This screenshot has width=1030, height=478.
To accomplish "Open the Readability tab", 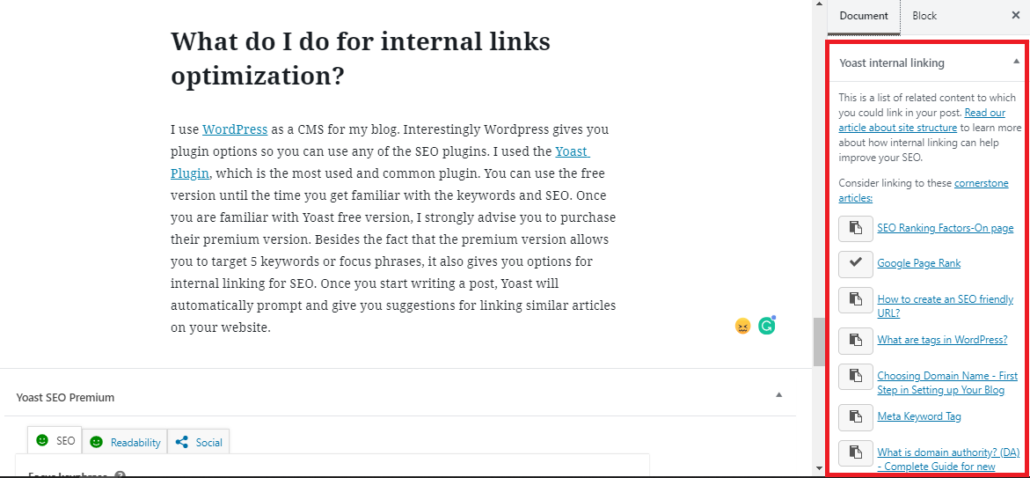I will click(125, 441).
